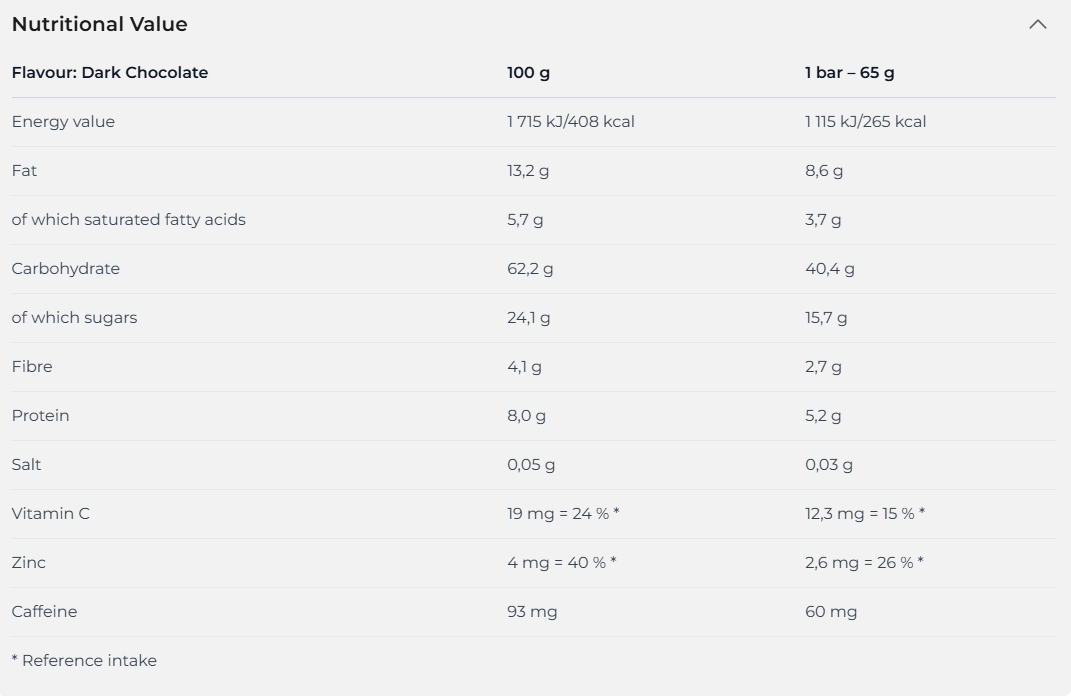Click the 1 bar – 65 g column header
The image size is (1071, 696).
(850, 72)
